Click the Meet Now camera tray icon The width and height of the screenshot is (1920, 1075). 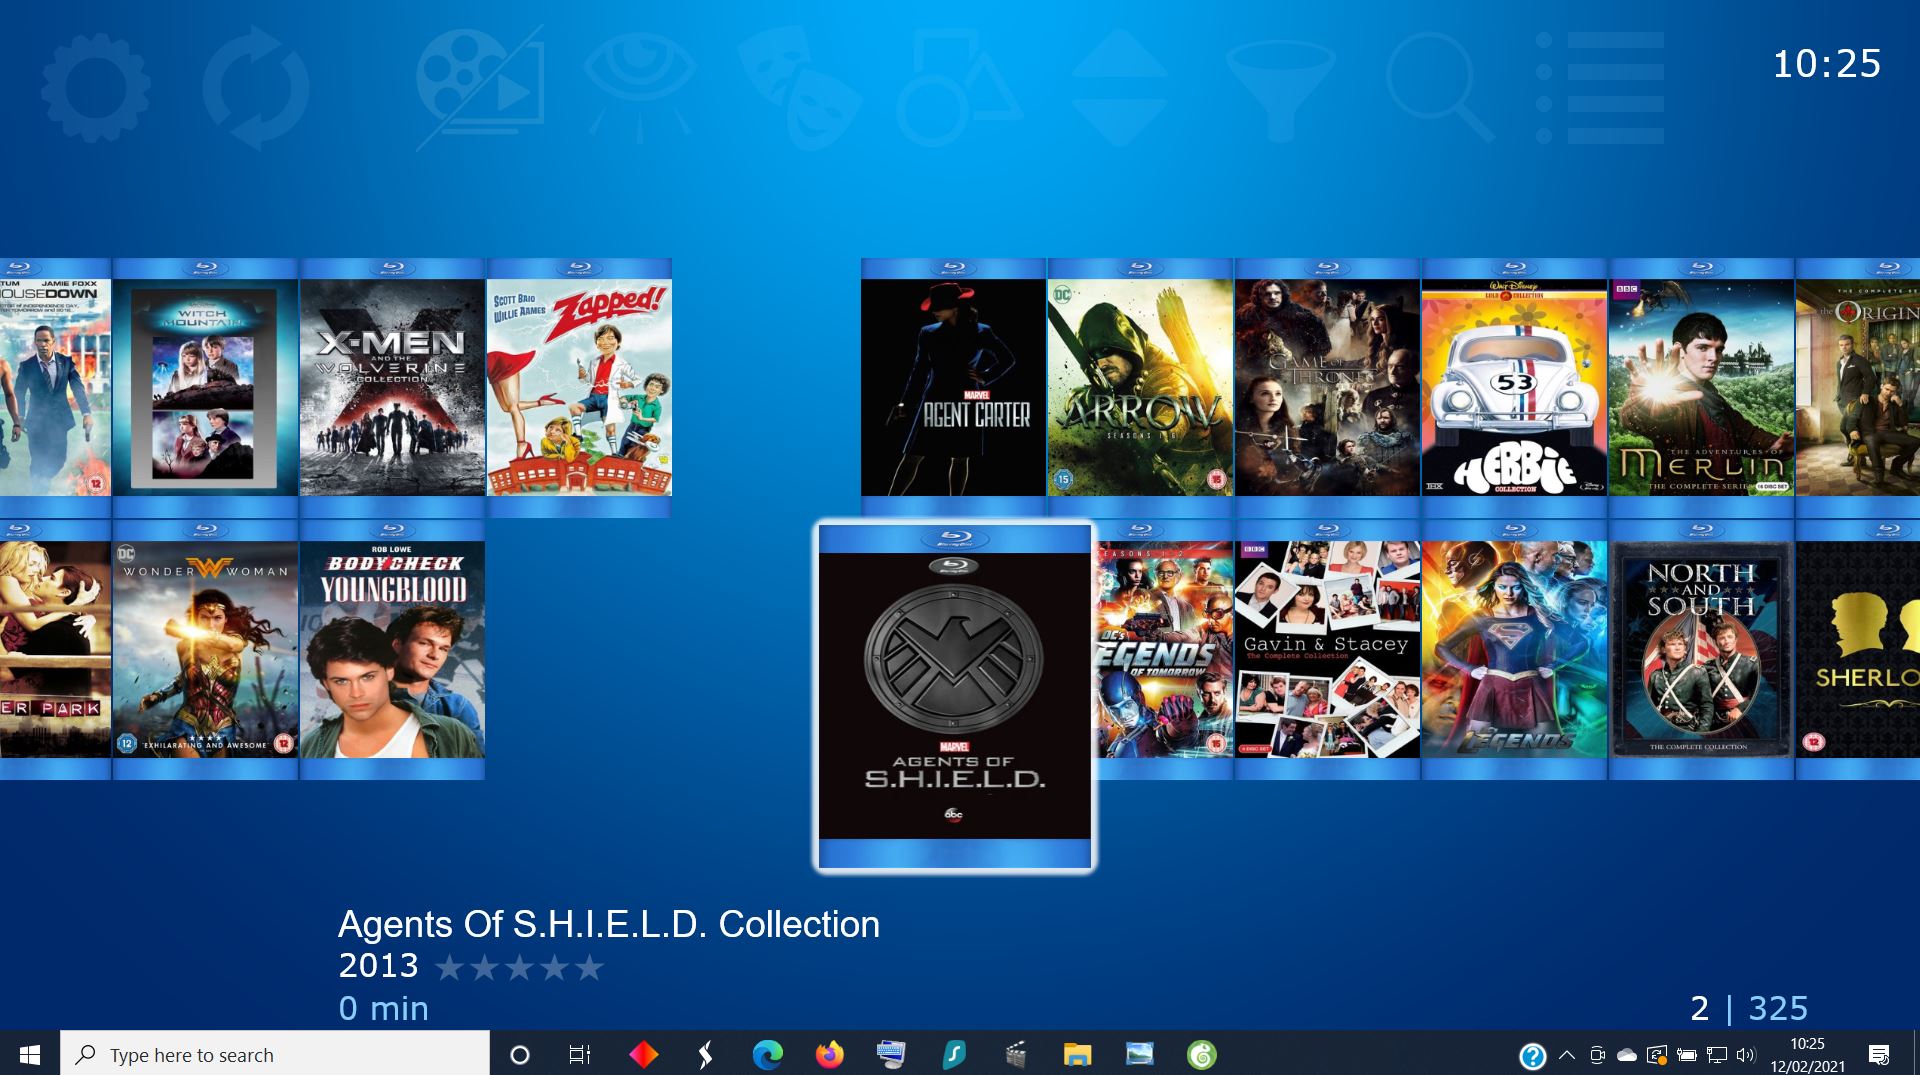pyautogui.click(x=1597, y=1054)
